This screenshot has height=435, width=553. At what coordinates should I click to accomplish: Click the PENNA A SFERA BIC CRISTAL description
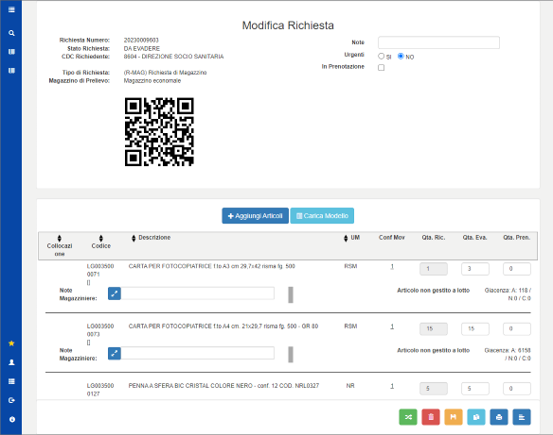pyautogui.click(x=224, y=386)
